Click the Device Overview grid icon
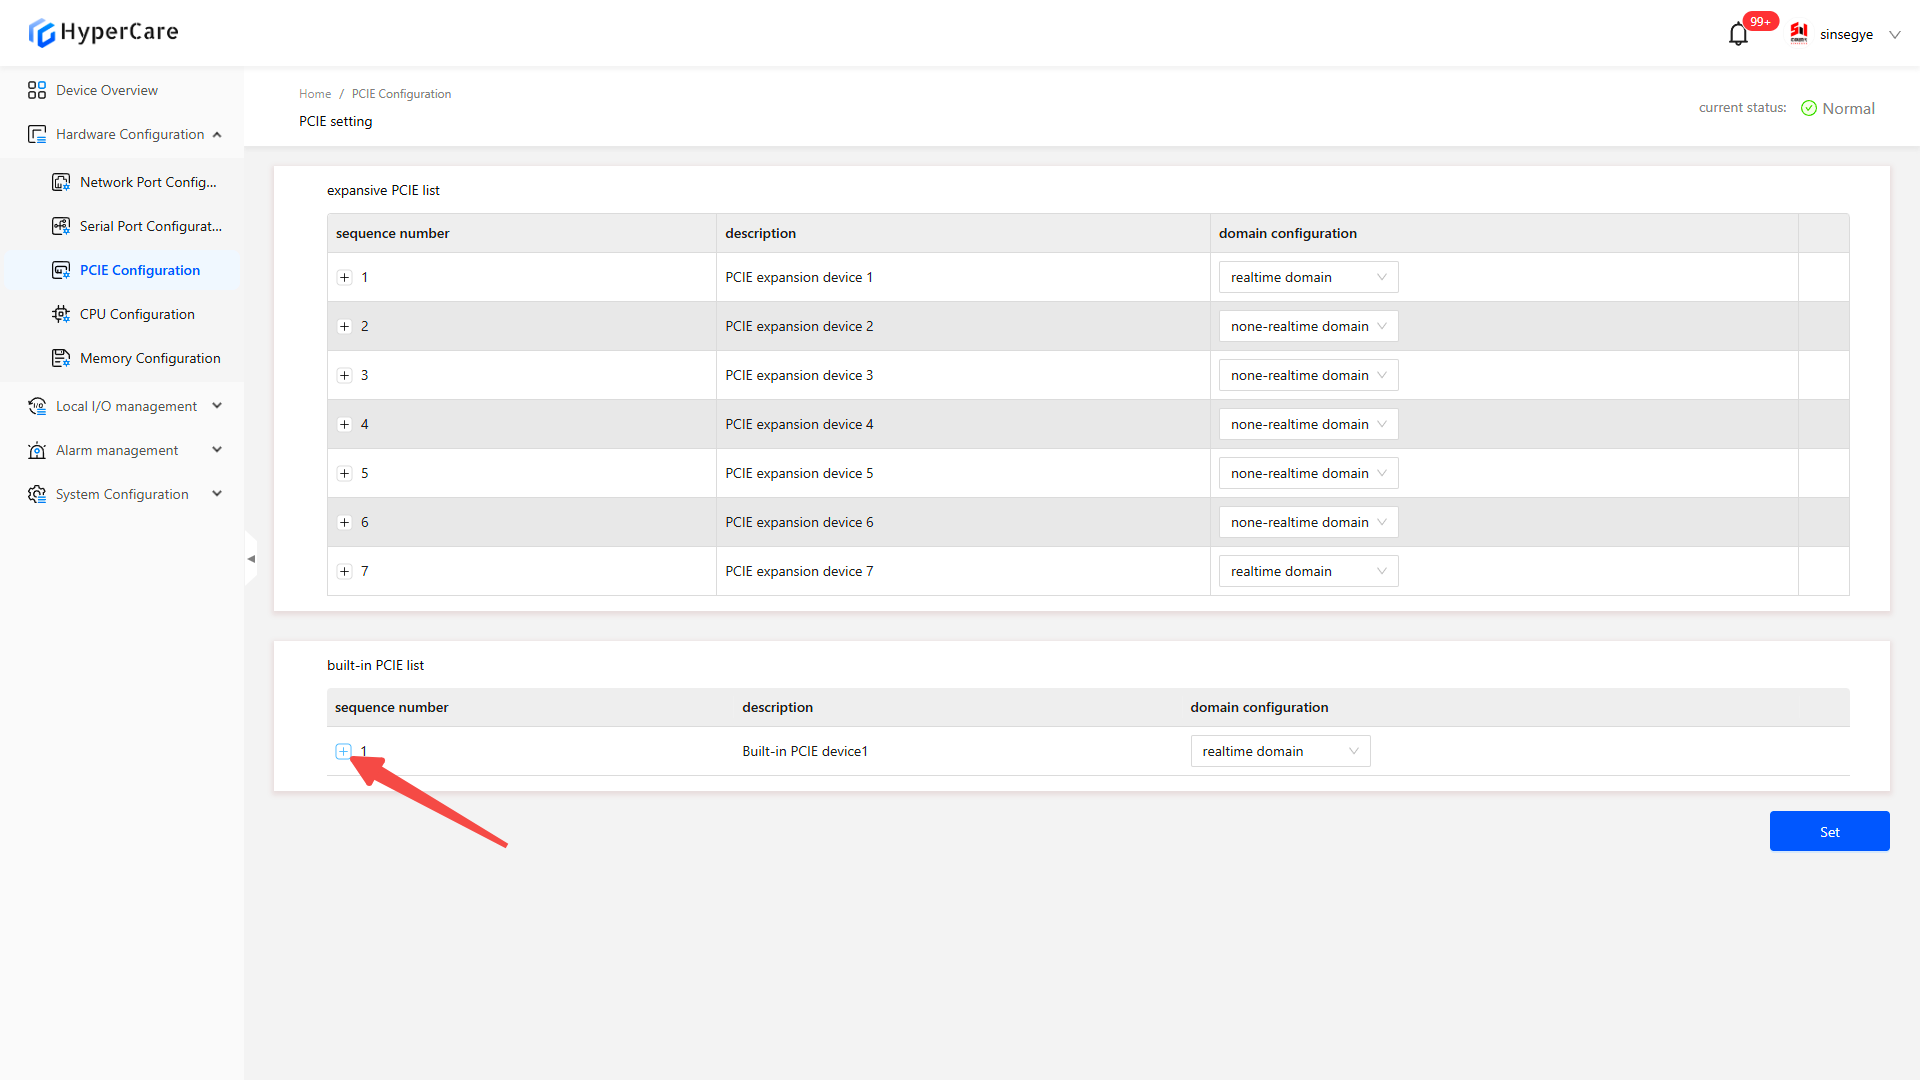 tap(37, 90)
